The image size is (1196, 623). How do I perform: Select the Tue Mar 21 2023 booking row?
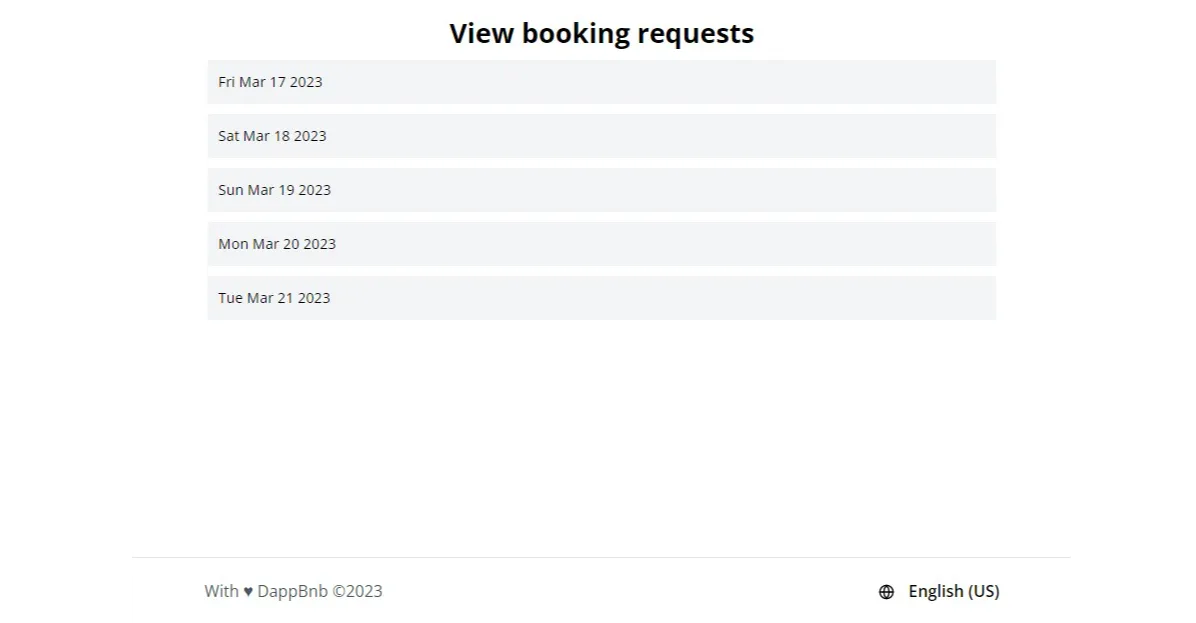601,298
